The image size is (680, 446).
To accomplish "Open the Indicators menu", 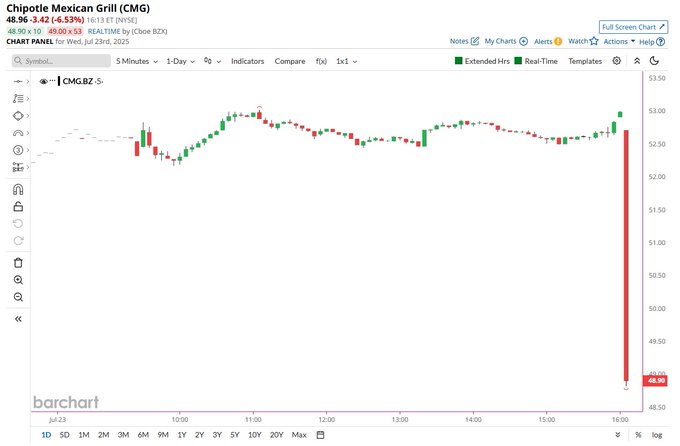I will 247,61.
